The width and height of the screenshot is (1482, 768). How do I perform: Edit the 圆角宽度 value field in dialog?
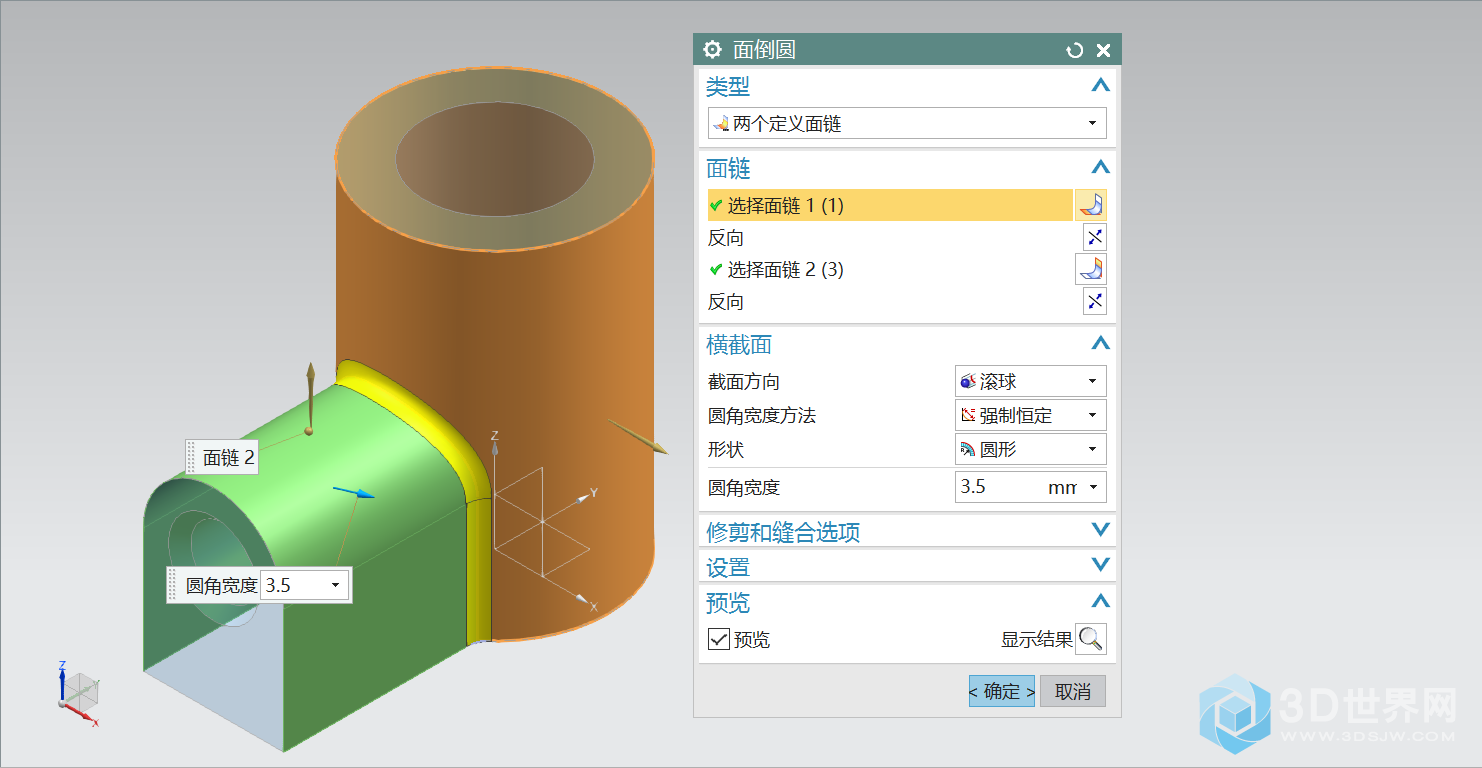[x=1000, y=487]
